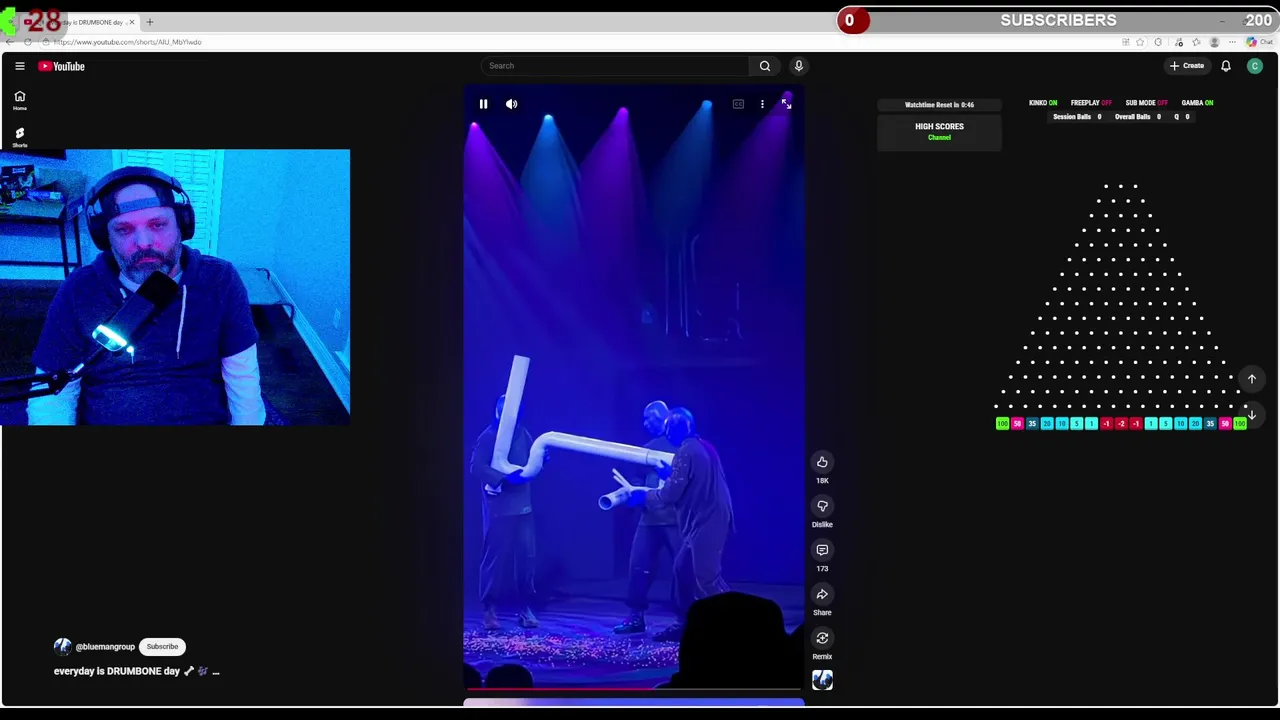
Task: Open the account avatar menu
Action: (x=1255, y=66)
